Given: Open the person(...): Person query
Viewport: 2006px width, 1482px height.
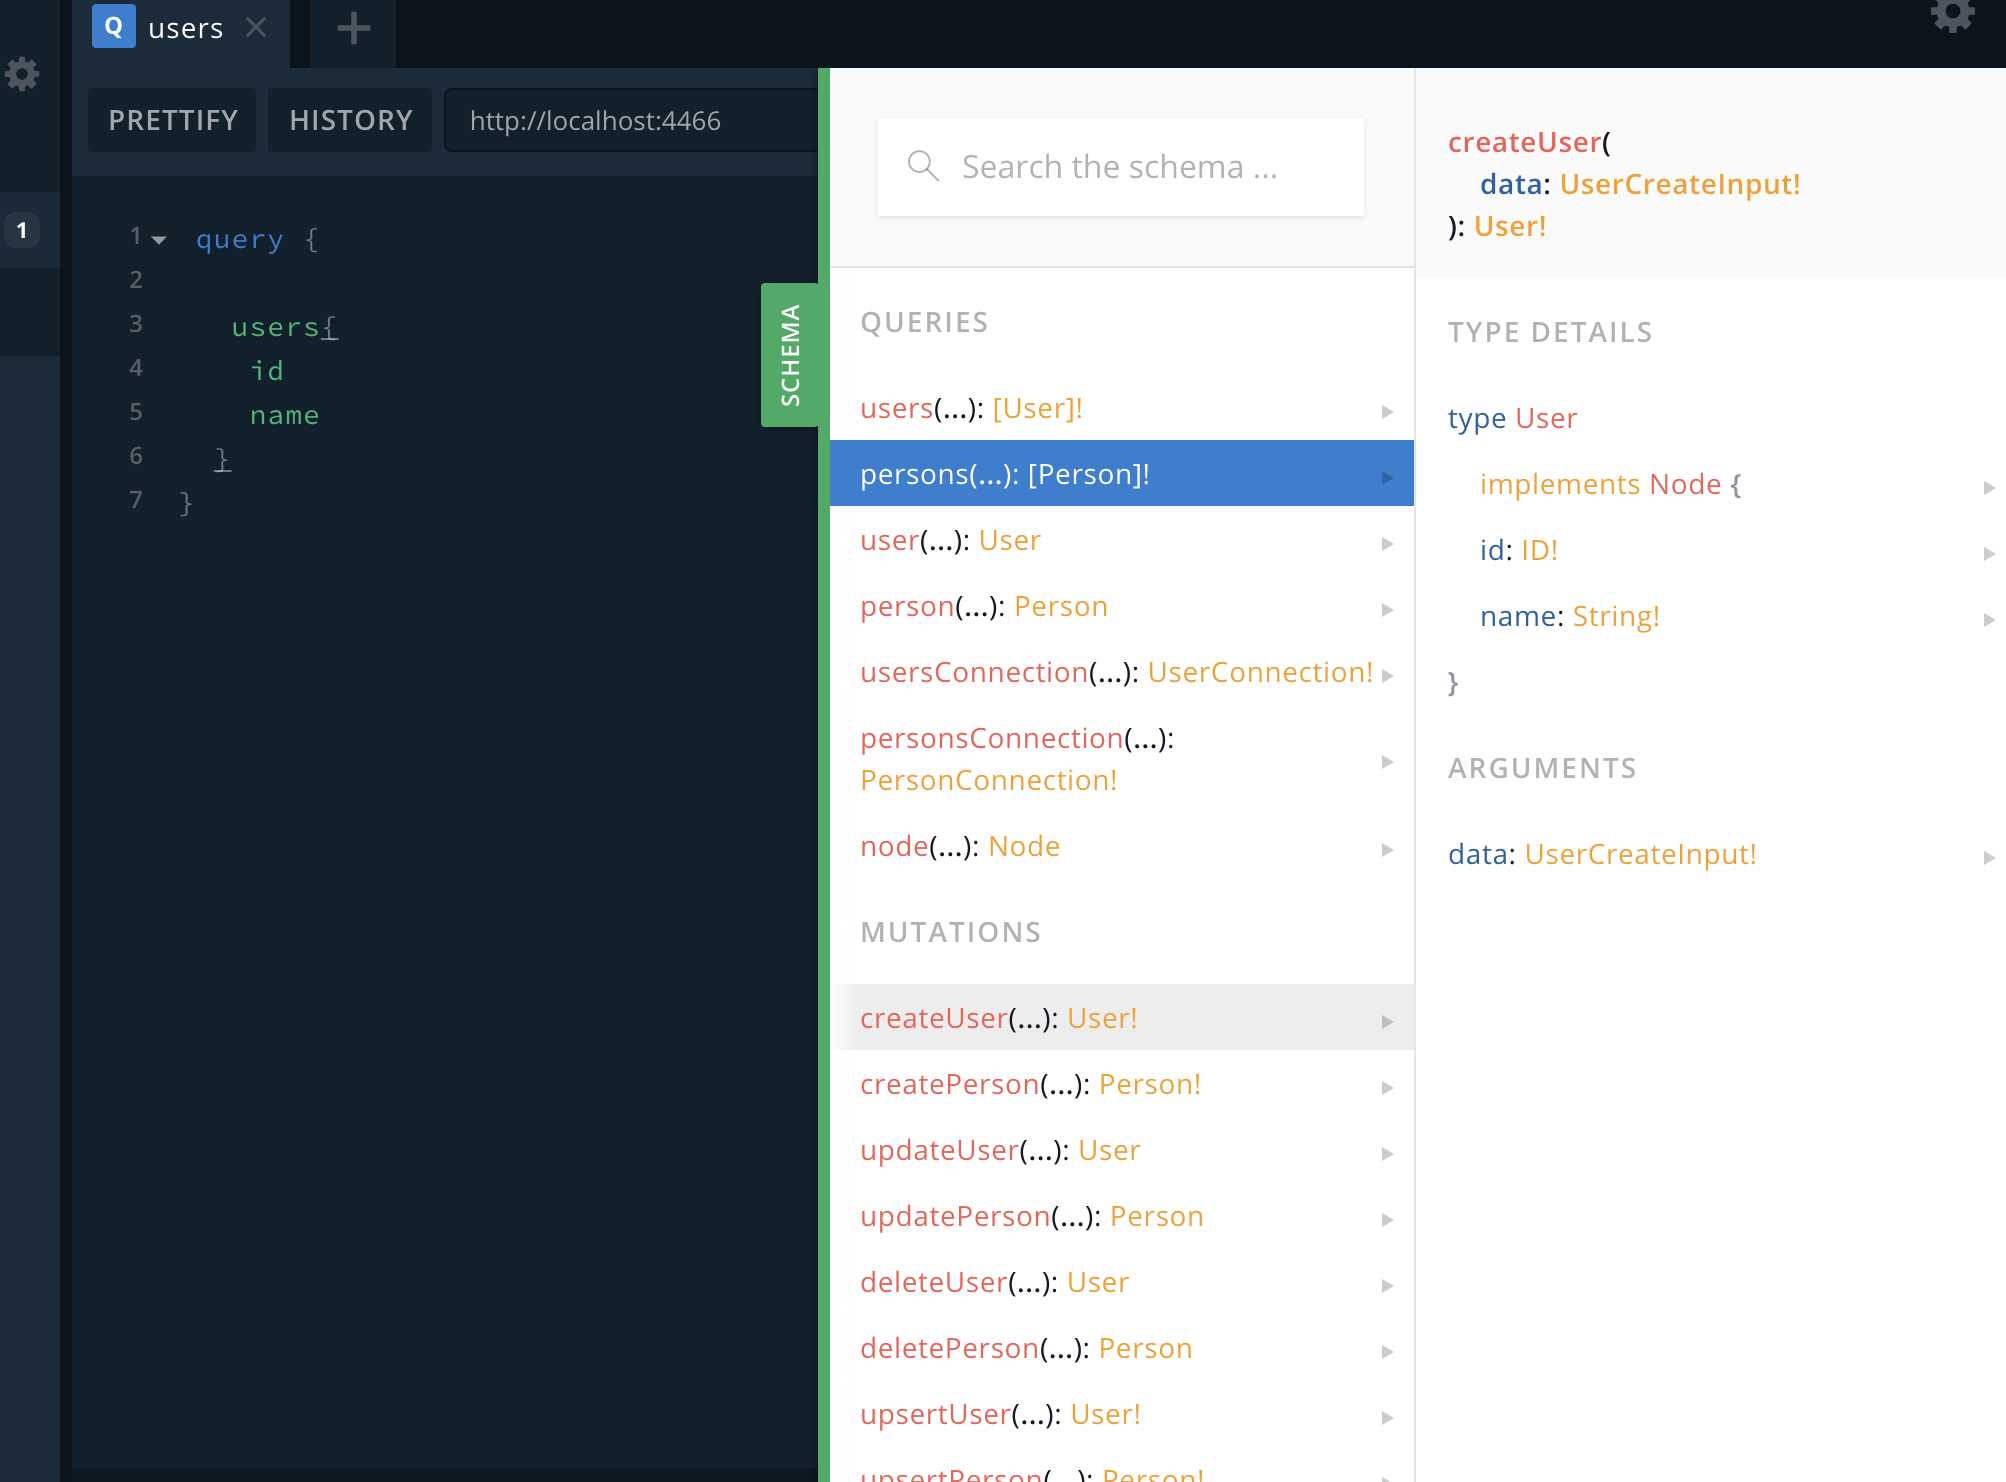Looking at the screenshot, I should pyautogui.click(x=1122, y=606).
